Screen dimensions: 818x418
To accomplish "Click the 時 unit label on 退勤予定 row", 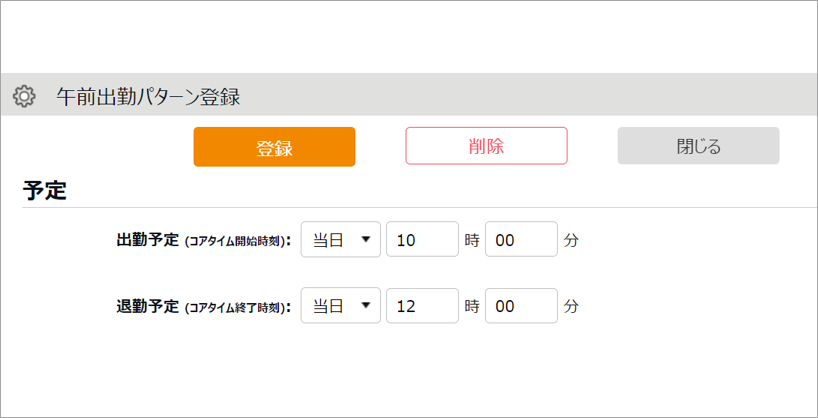I will [472, 307].
